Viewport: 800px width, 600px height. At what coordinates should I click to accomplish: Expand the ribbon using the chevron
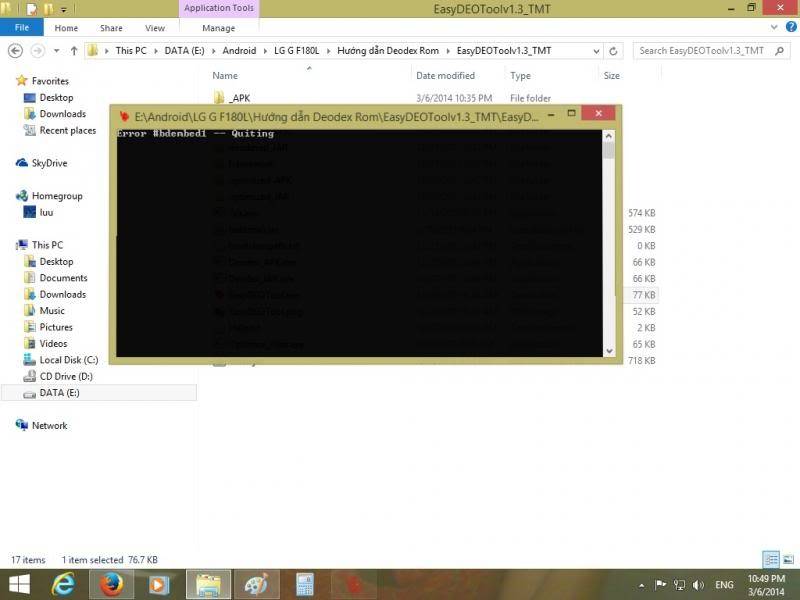[774, 28]
